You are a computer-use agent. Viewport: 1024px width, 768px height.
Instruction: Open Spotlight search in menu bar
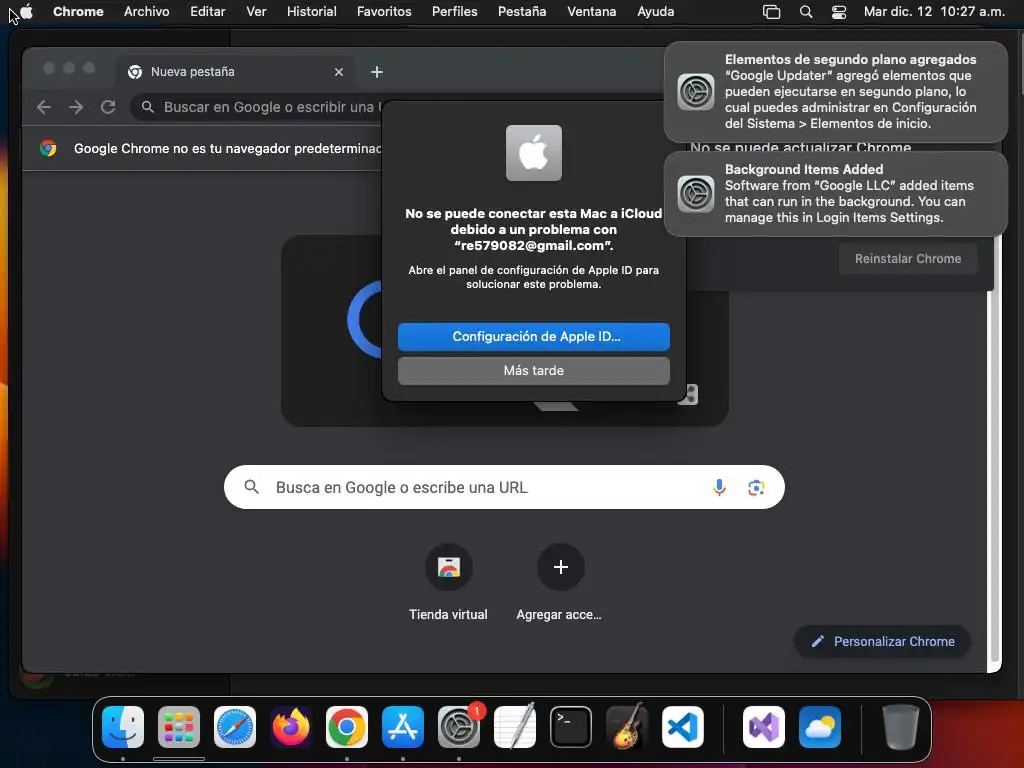click(x=806, y=12)
